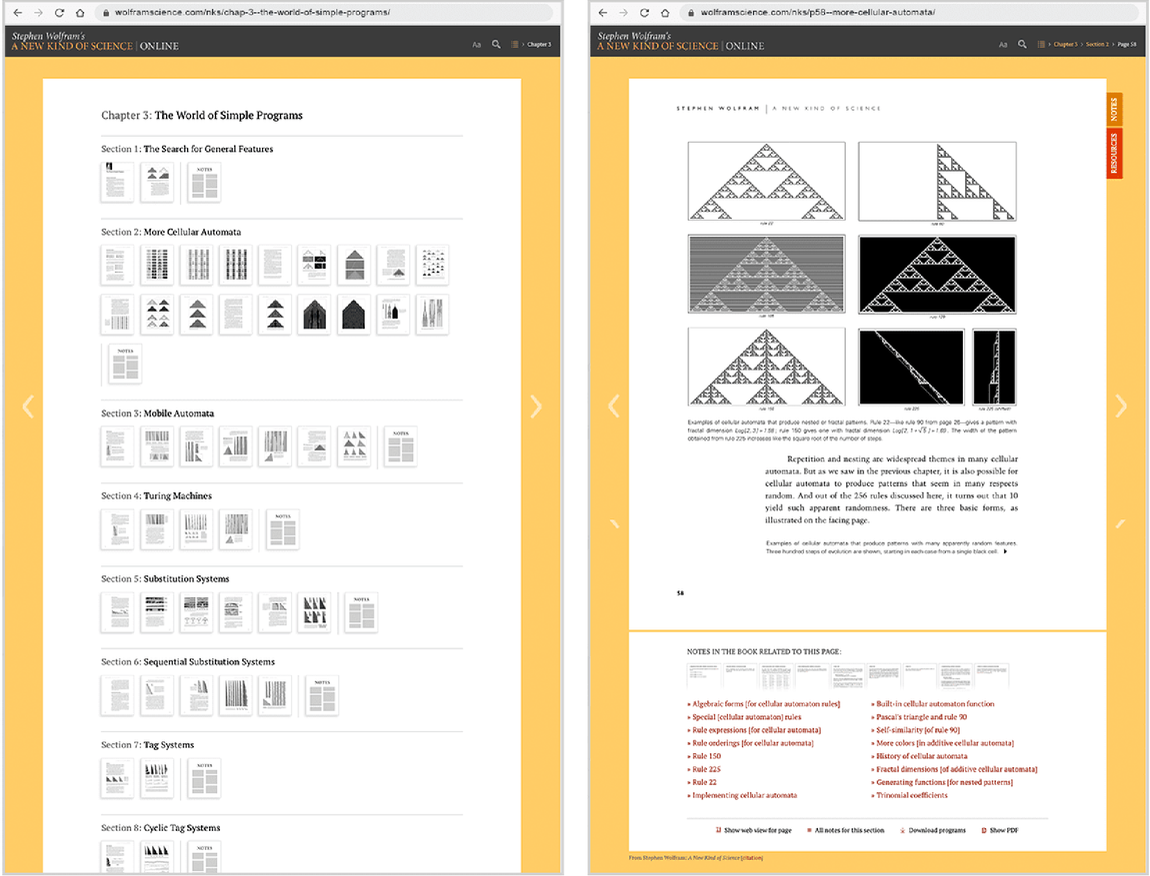Image resolution: width=1150 pixels, height=876 pixels.
Task: Click the search magnifier in right window header
Action: point(1022,44)
